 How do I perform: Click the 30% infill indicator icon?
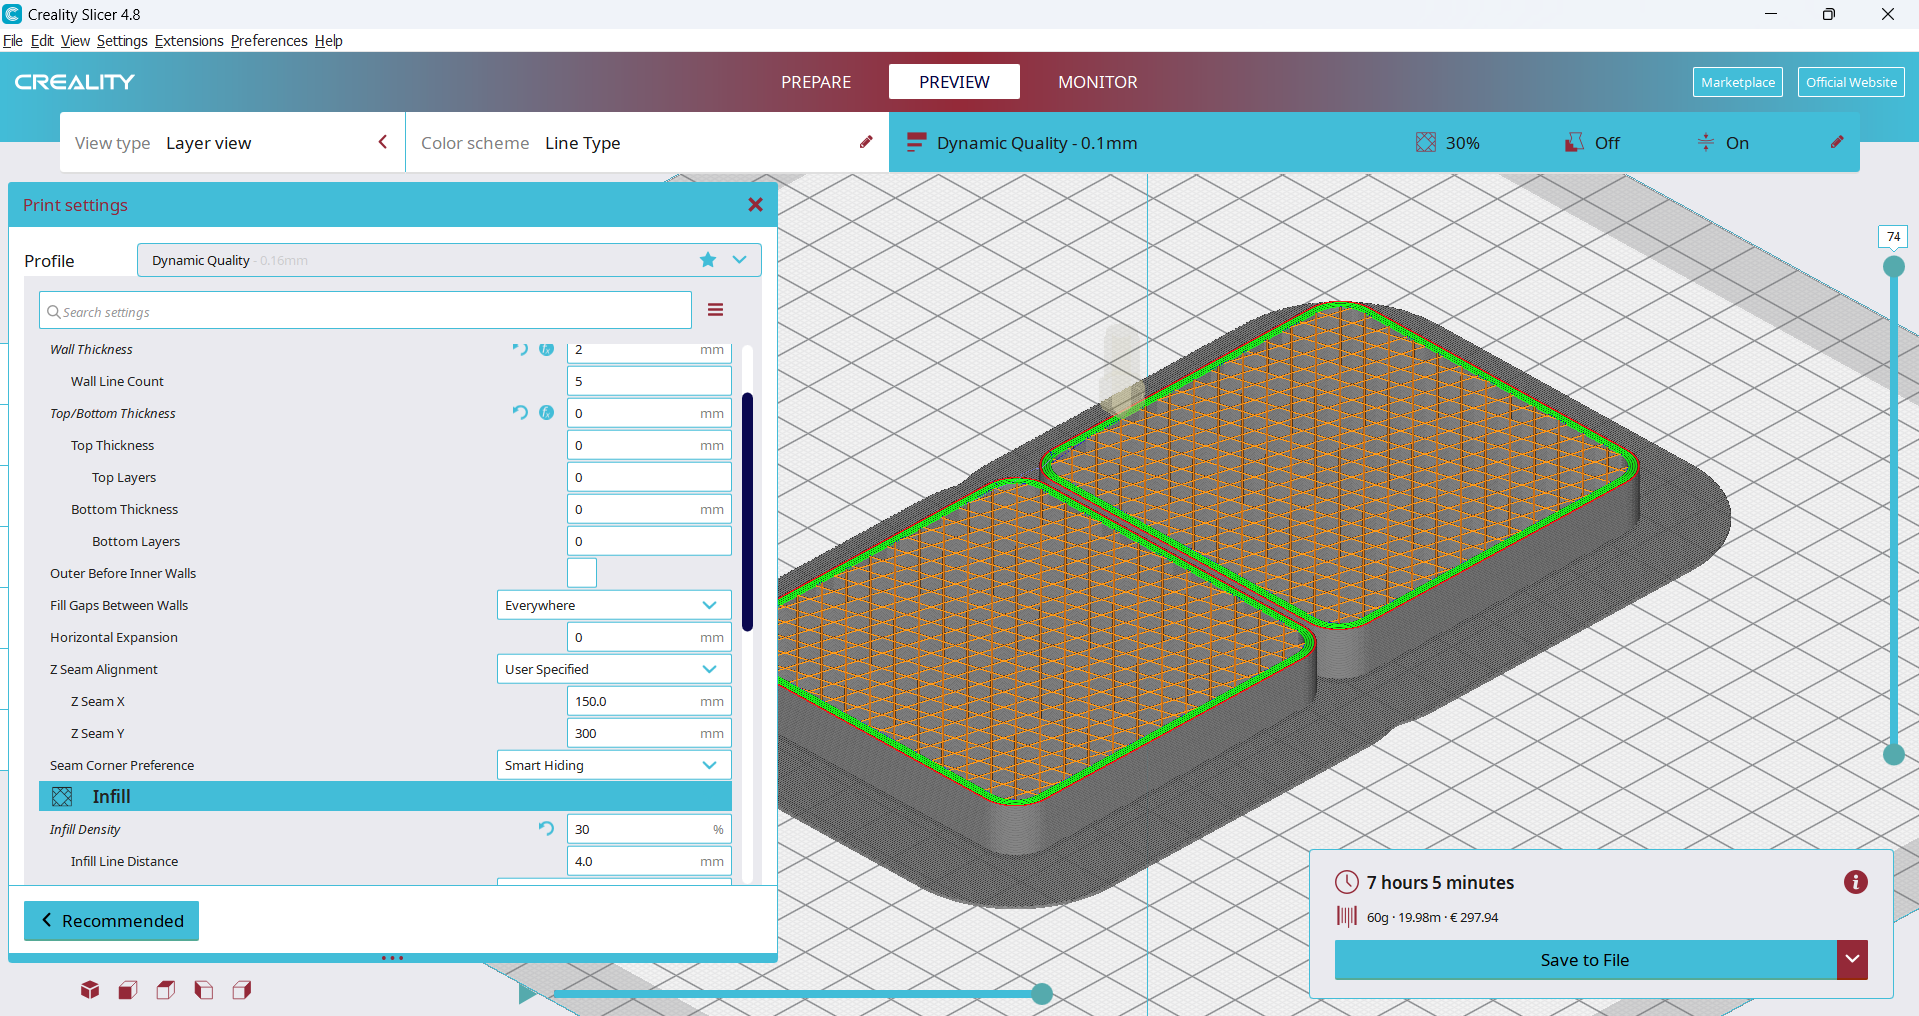(x=1426, y=142)
